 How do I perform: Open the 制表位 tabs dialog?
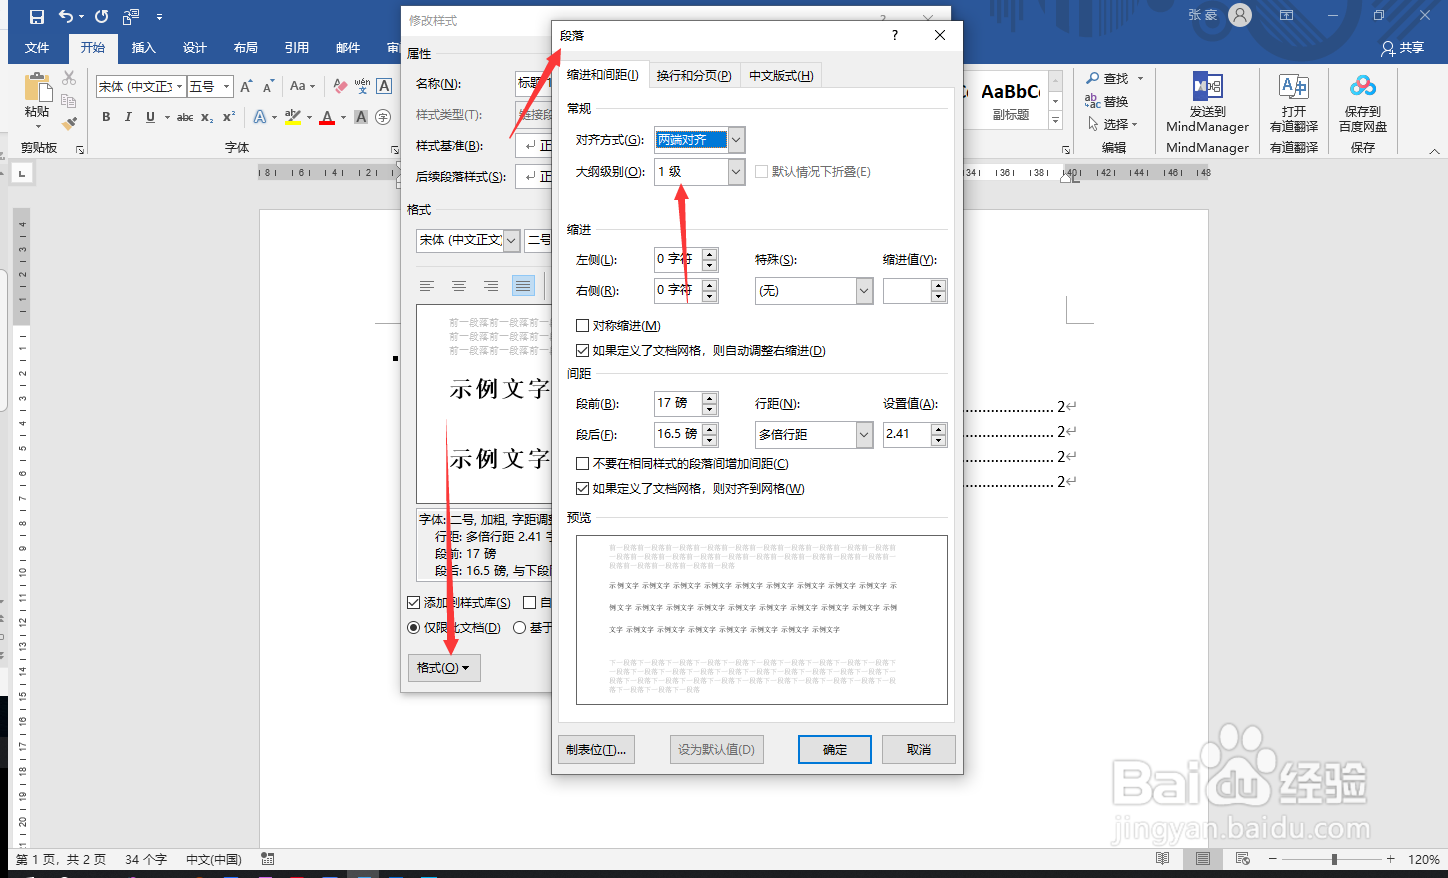pyautogui.click(x=596, y=749)
